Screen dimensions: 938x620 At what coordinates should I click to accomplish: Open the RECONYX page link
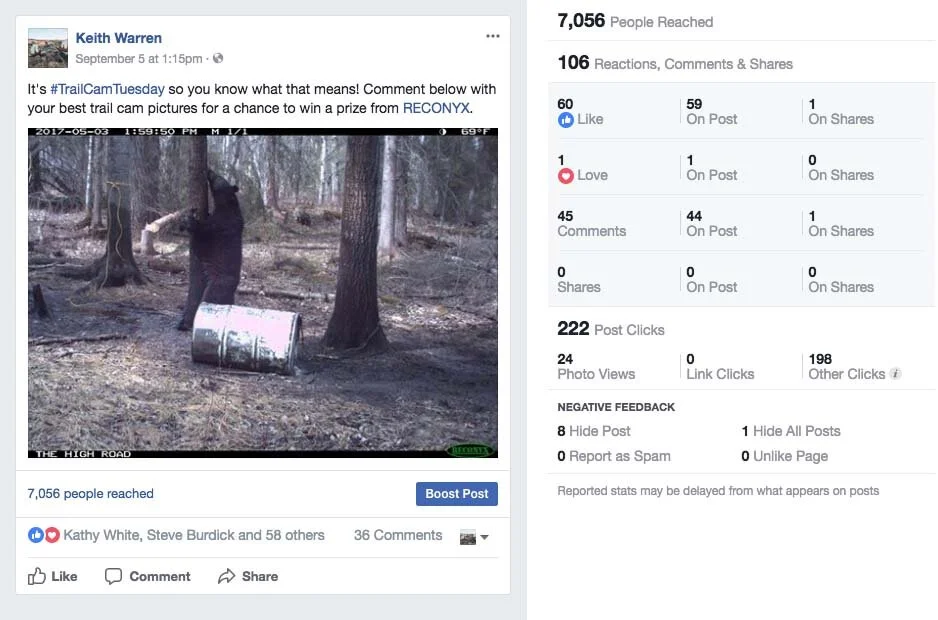436,108
